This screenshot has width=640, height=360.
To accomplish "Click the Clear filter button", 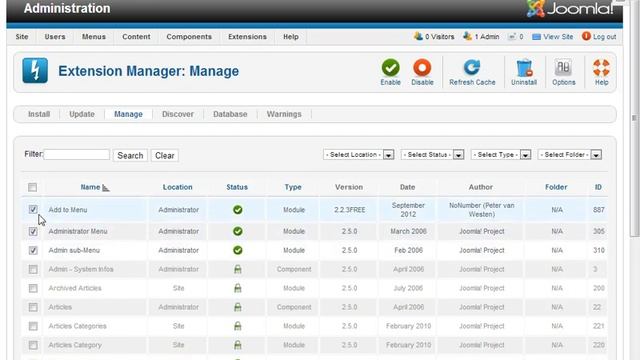I will click(164, 156).
